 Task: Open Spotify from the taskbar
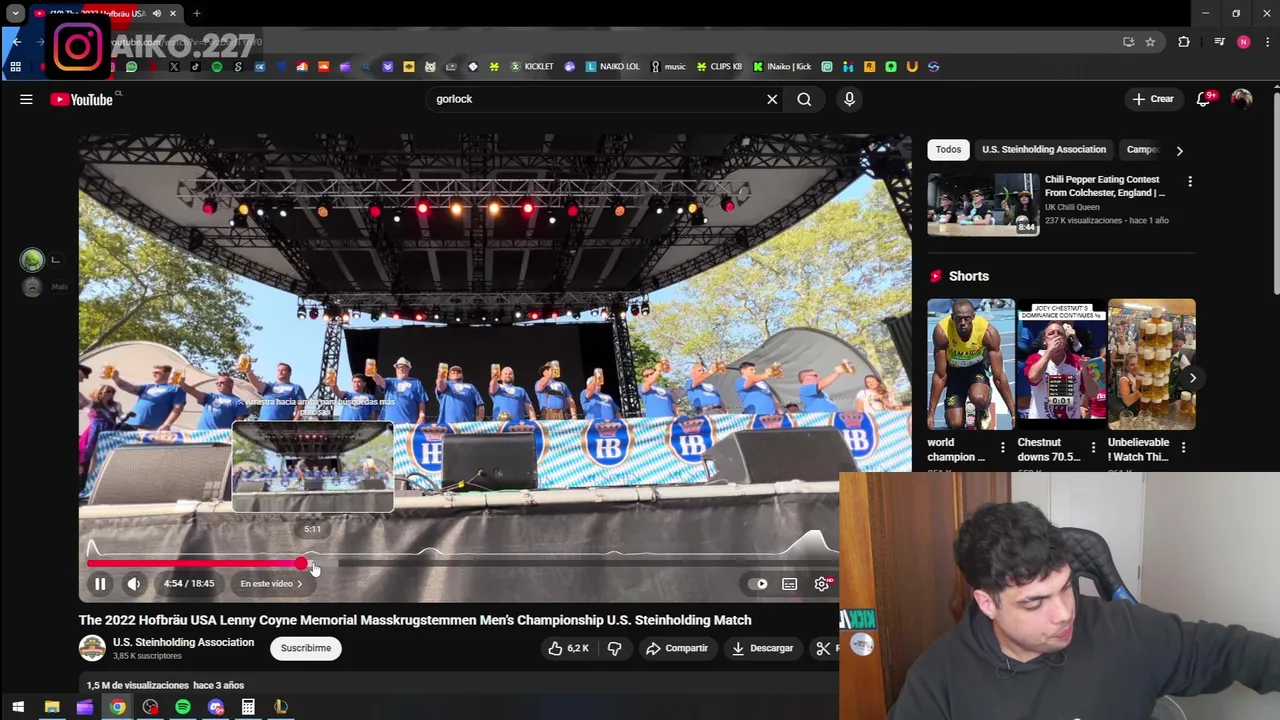[x=183, y=707]
